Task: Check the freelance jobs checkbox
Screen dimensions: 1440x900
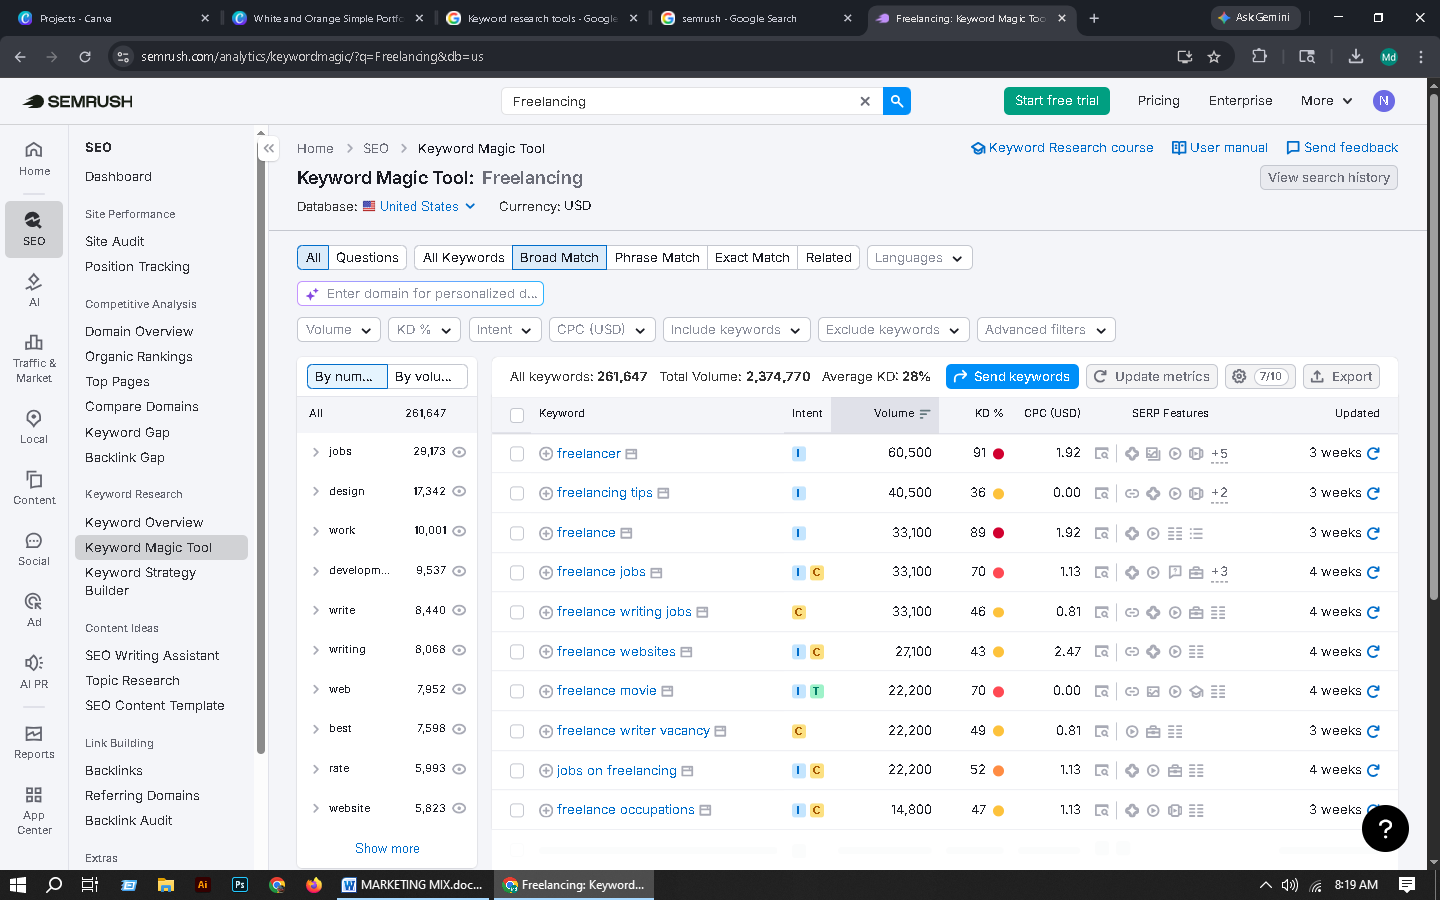Action: coord(517,573)
